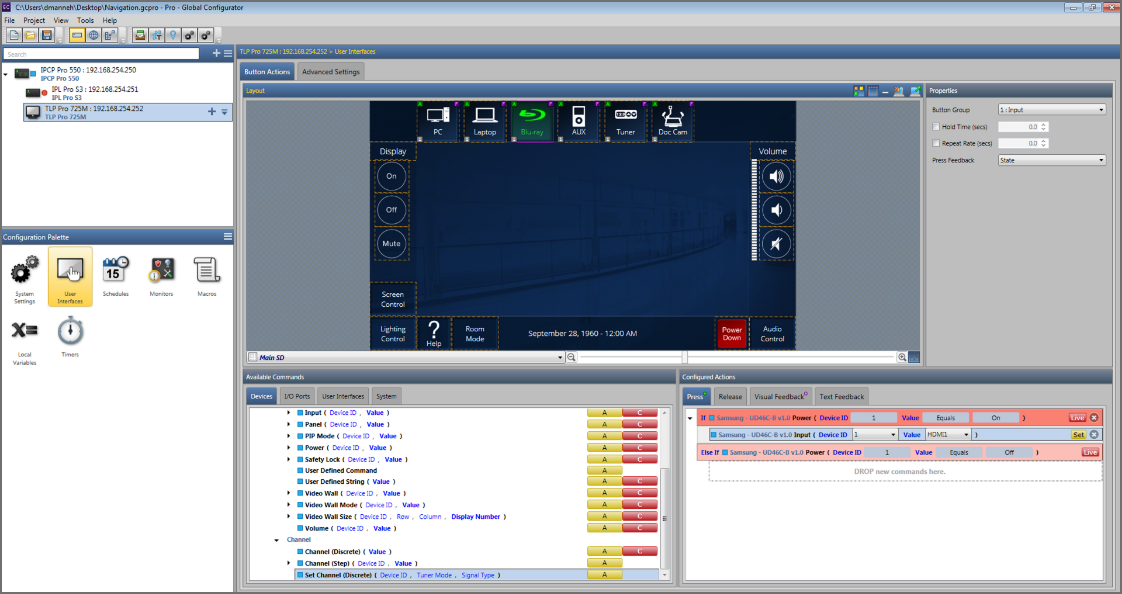Click the Open project folder icon
Screen dimensions: 1122x594
(30, 35)
